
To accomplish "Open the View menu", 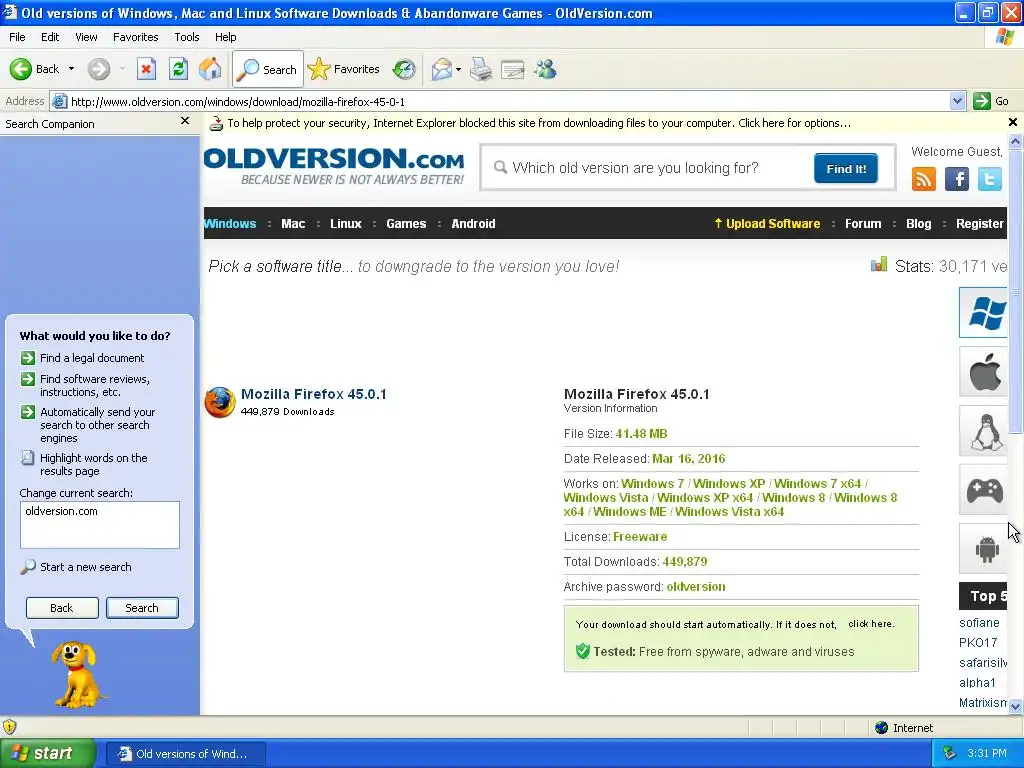I will pos(86,37).
